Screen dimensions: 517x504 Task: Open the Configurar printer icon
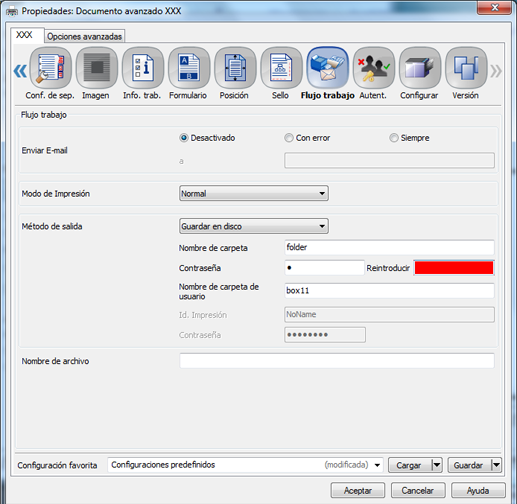[420, 68]
